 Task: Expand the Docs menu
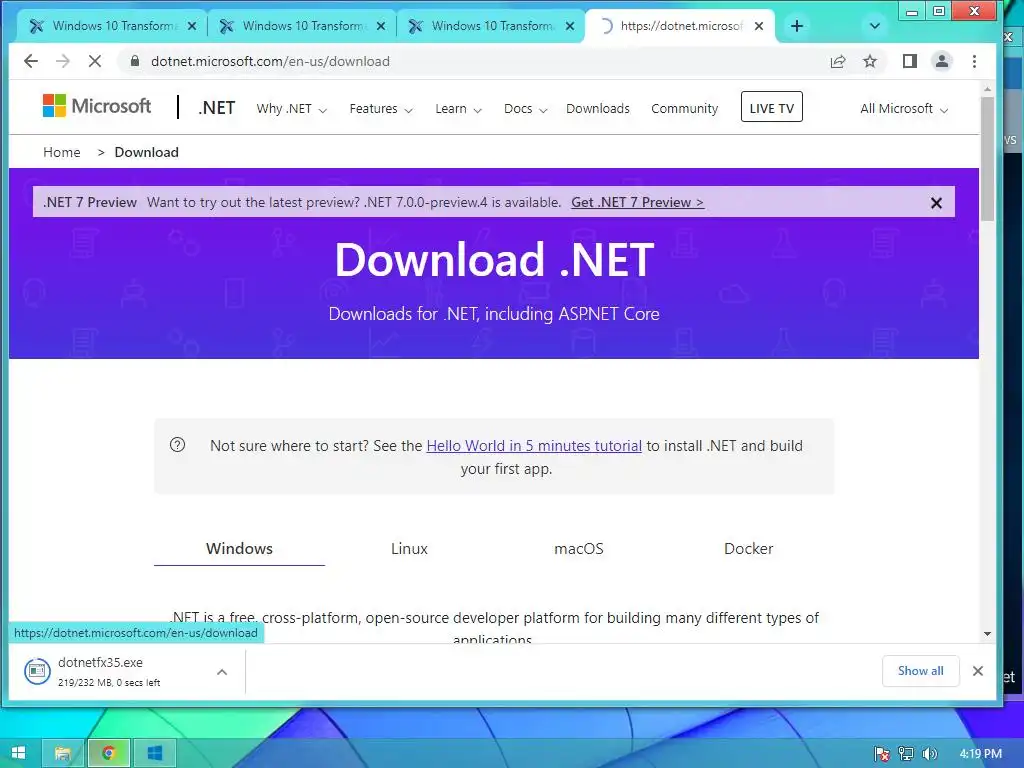point(525,108)
